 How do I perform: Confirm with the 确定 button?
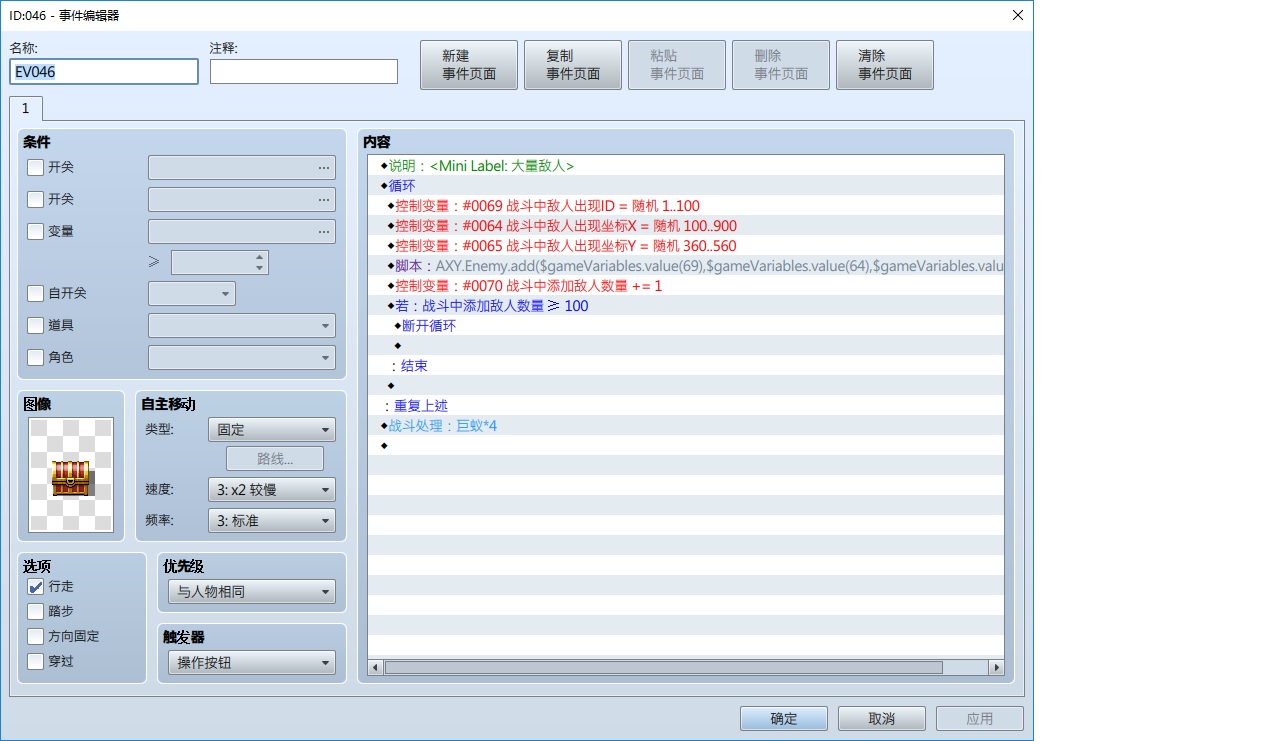[x=784, y=719]
